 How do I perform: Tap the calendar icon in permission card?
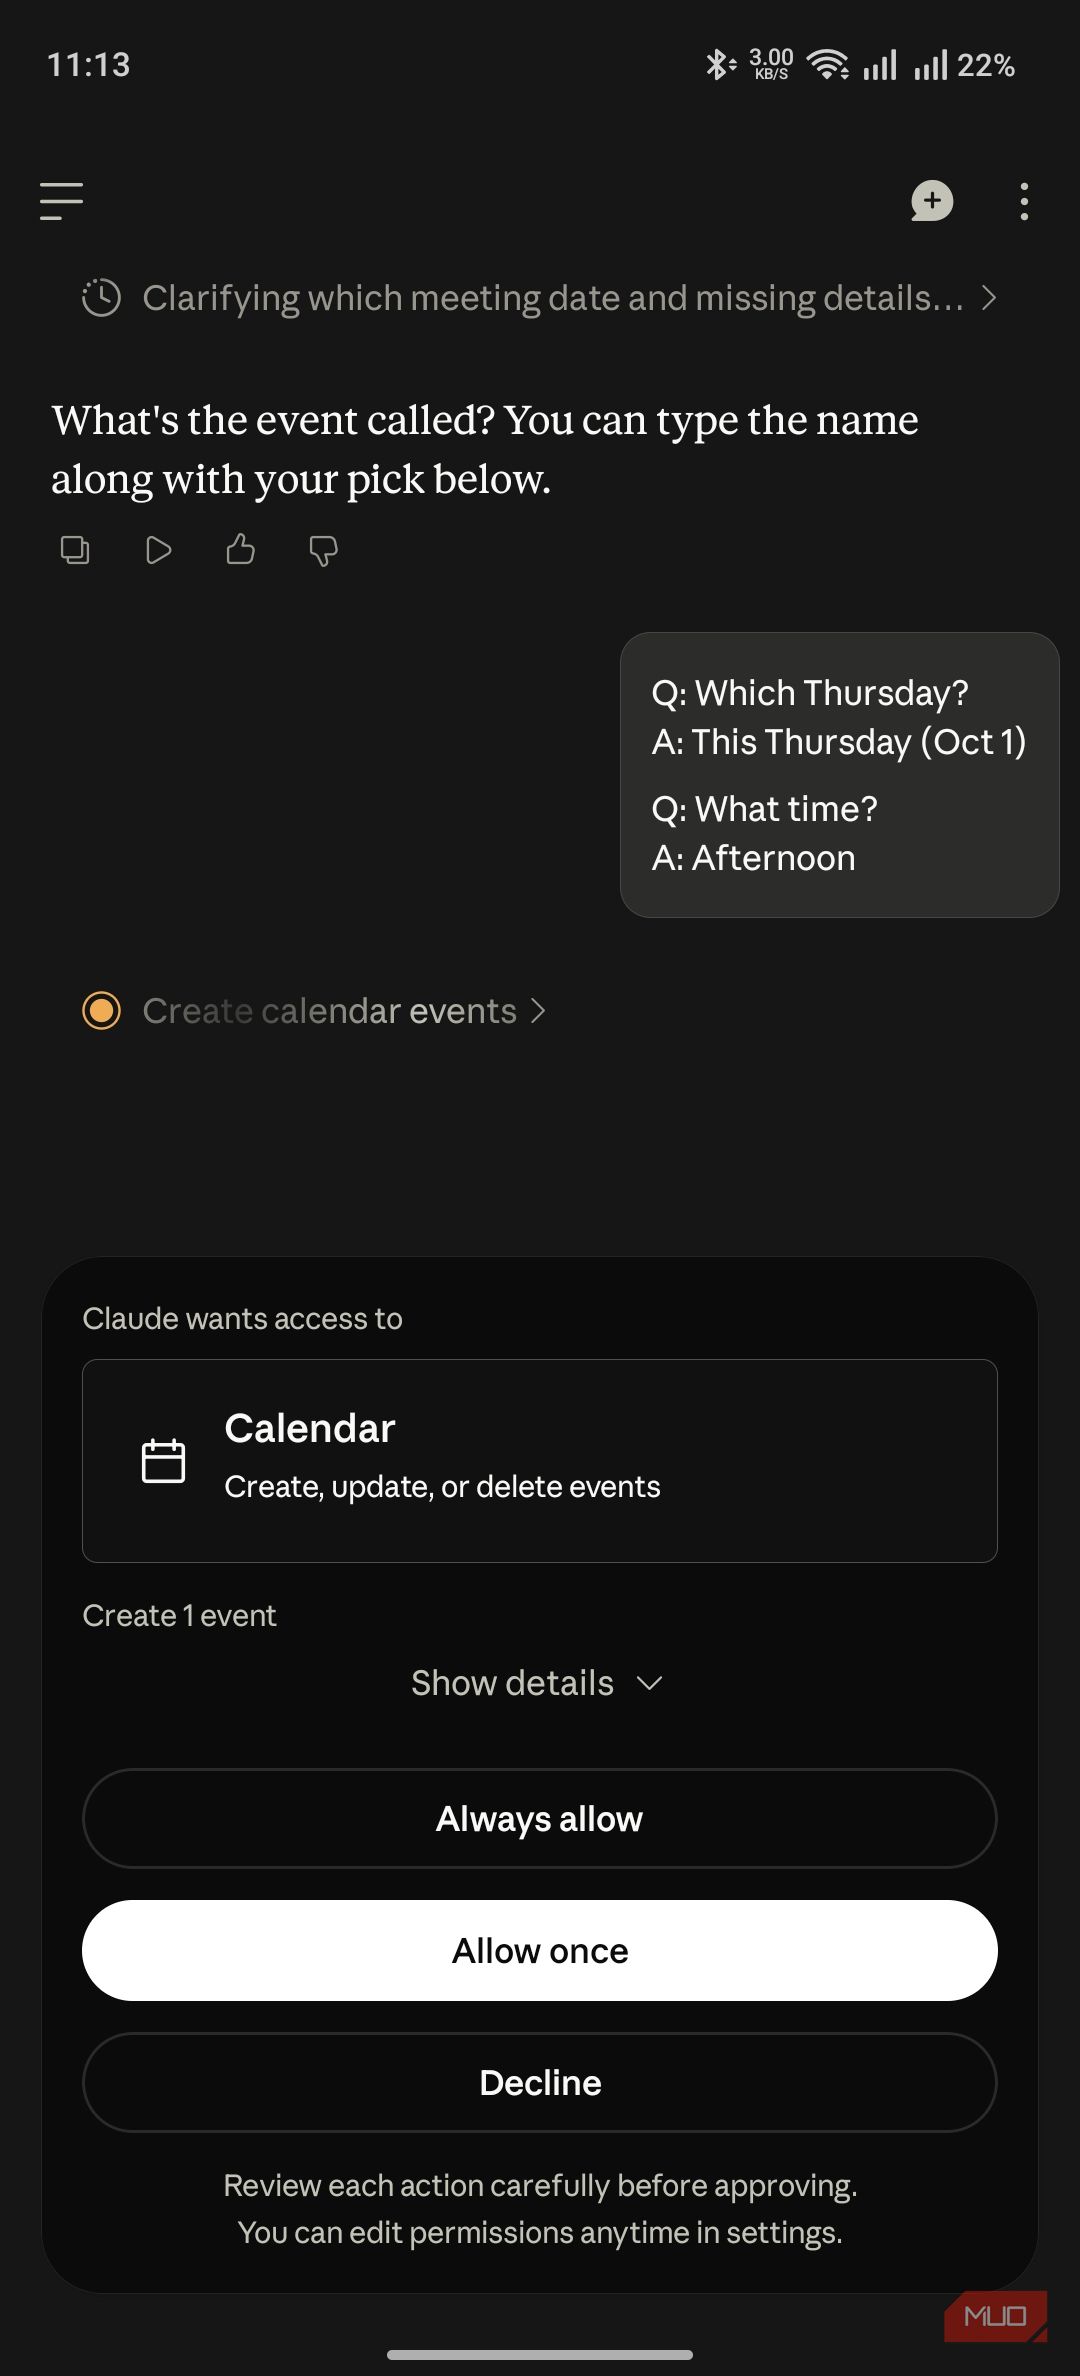[x=163, y=1461]
